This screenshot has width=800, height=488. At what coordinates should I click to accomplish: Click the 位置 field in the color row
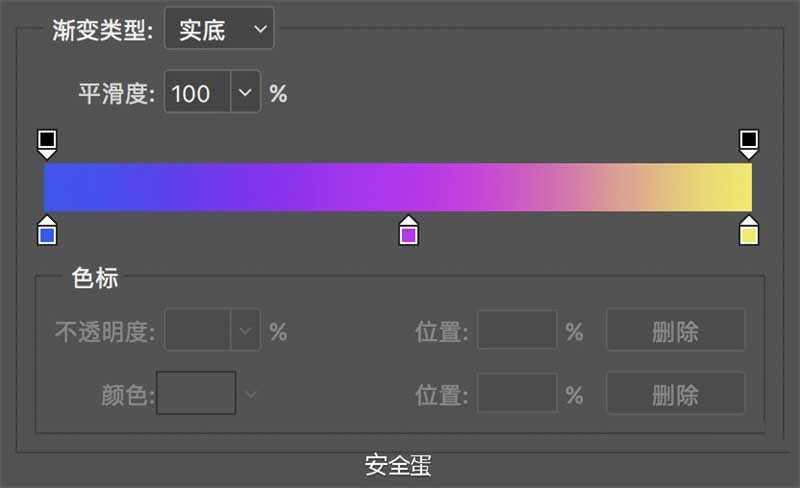click(x=516, y=393)
